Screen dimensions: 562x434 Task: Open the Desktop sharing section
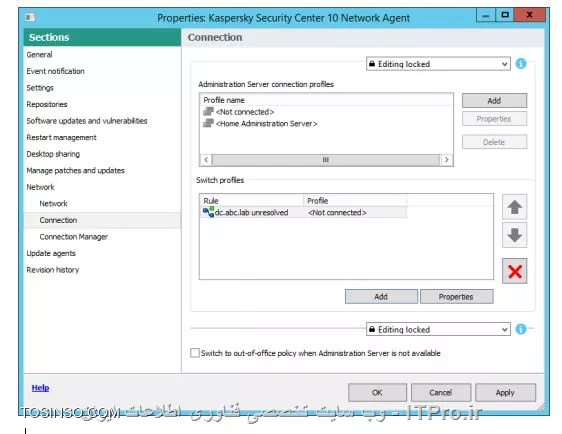pos(53,154)
